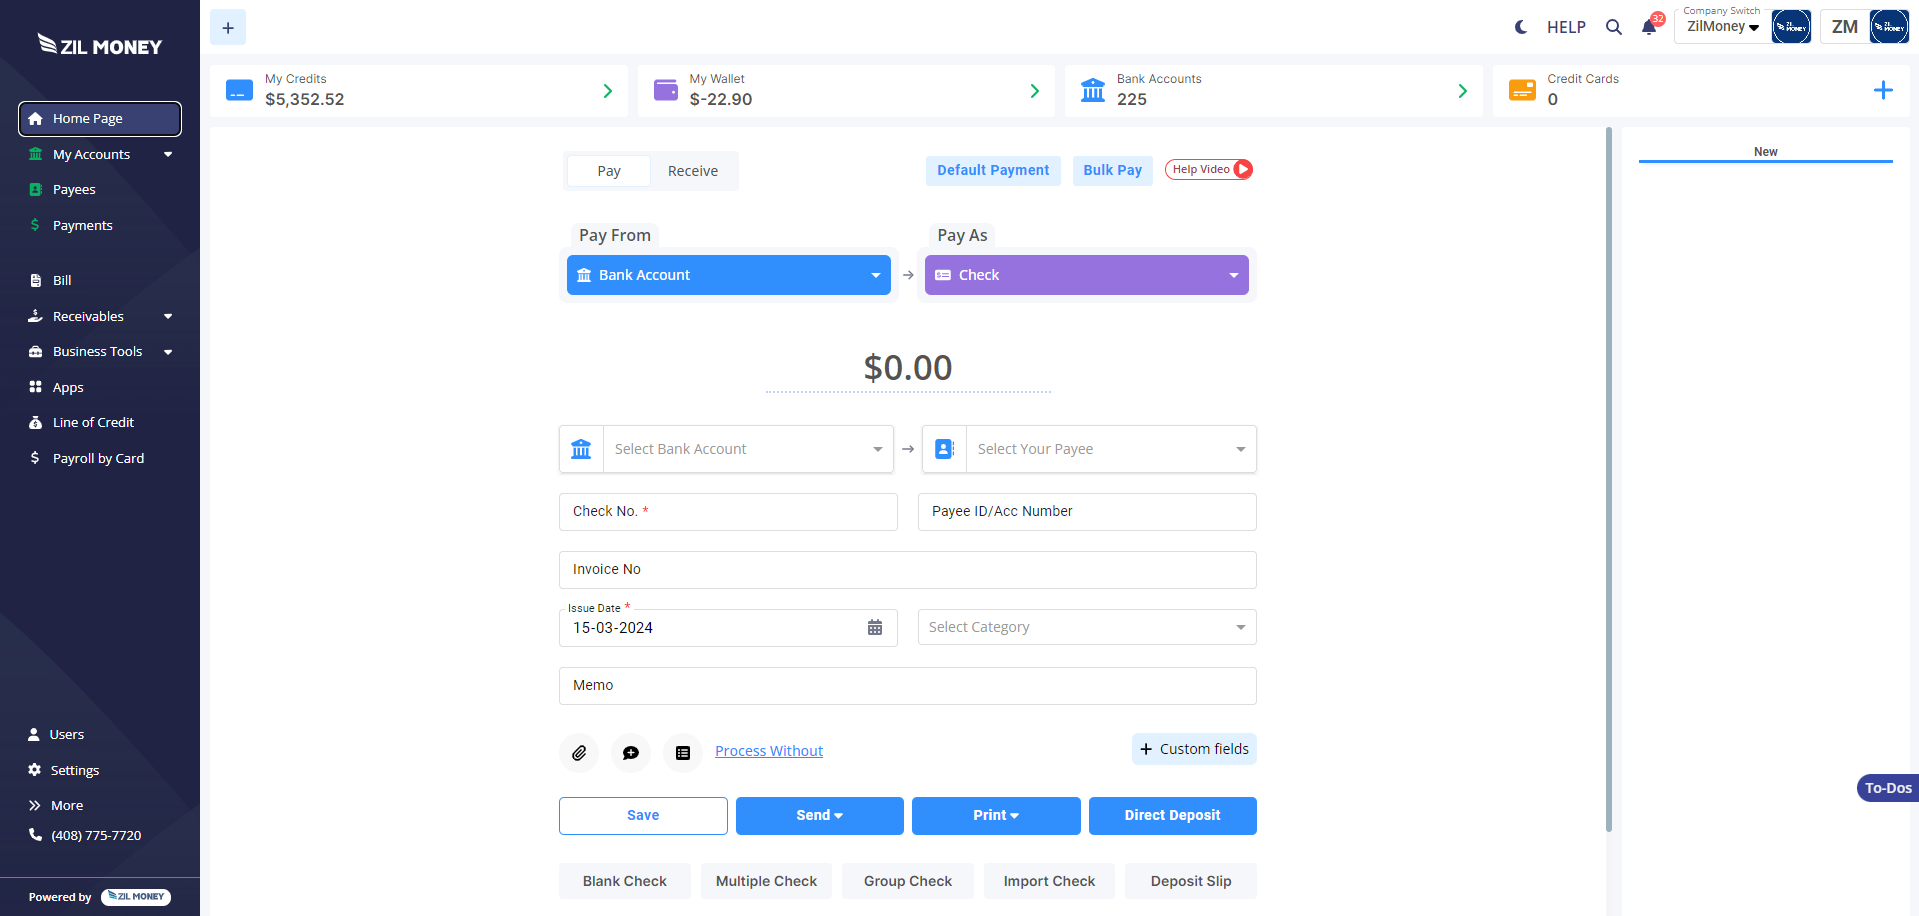
Task: Click the Bulk Pay button
Action: [x=1113, y=170]
